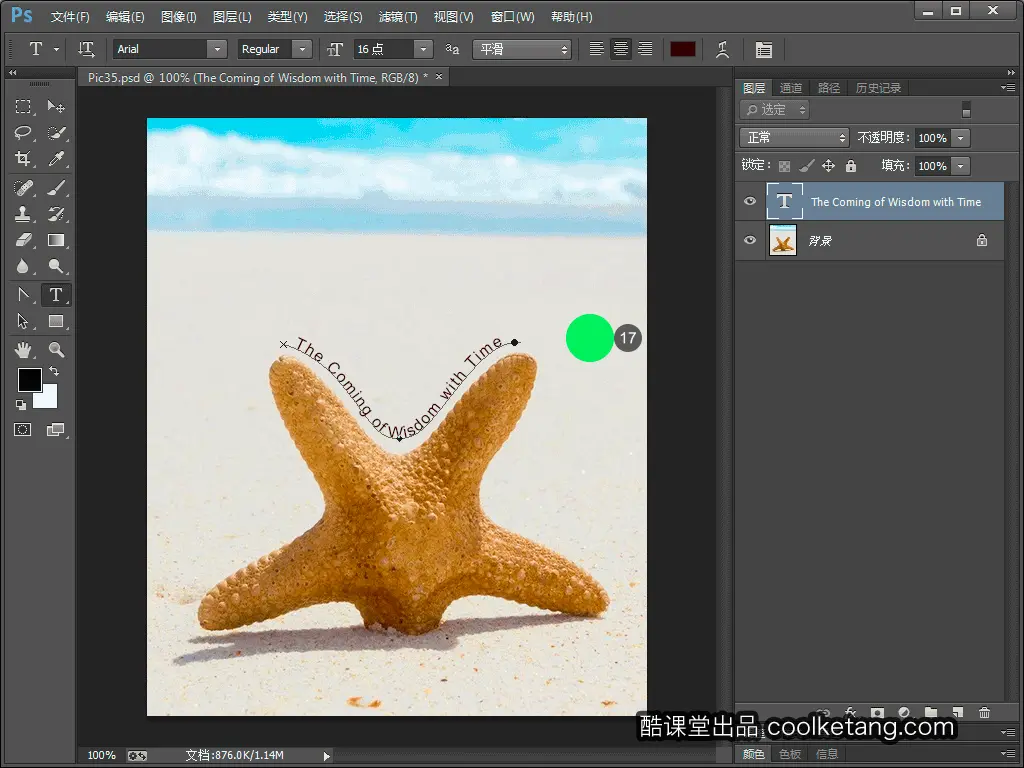Hide the 背景 layer visibility eye
The image size is (1024, 768).
click(750, 240)
